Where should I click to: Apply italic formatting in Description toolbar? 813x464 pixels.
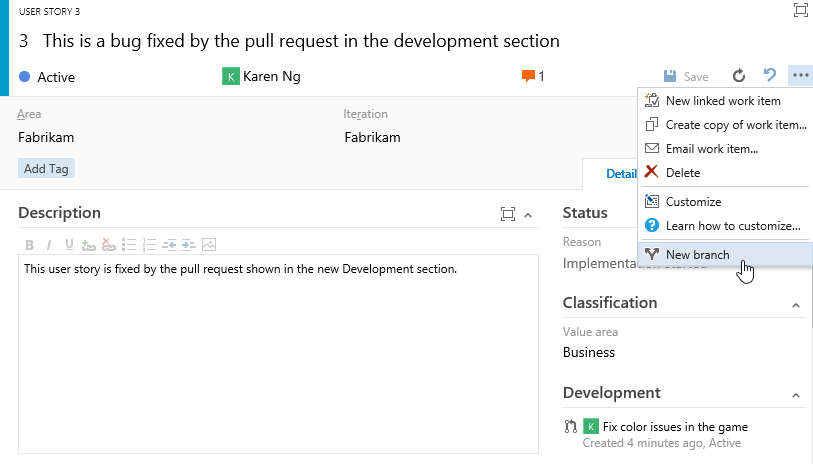pos(49,245)
